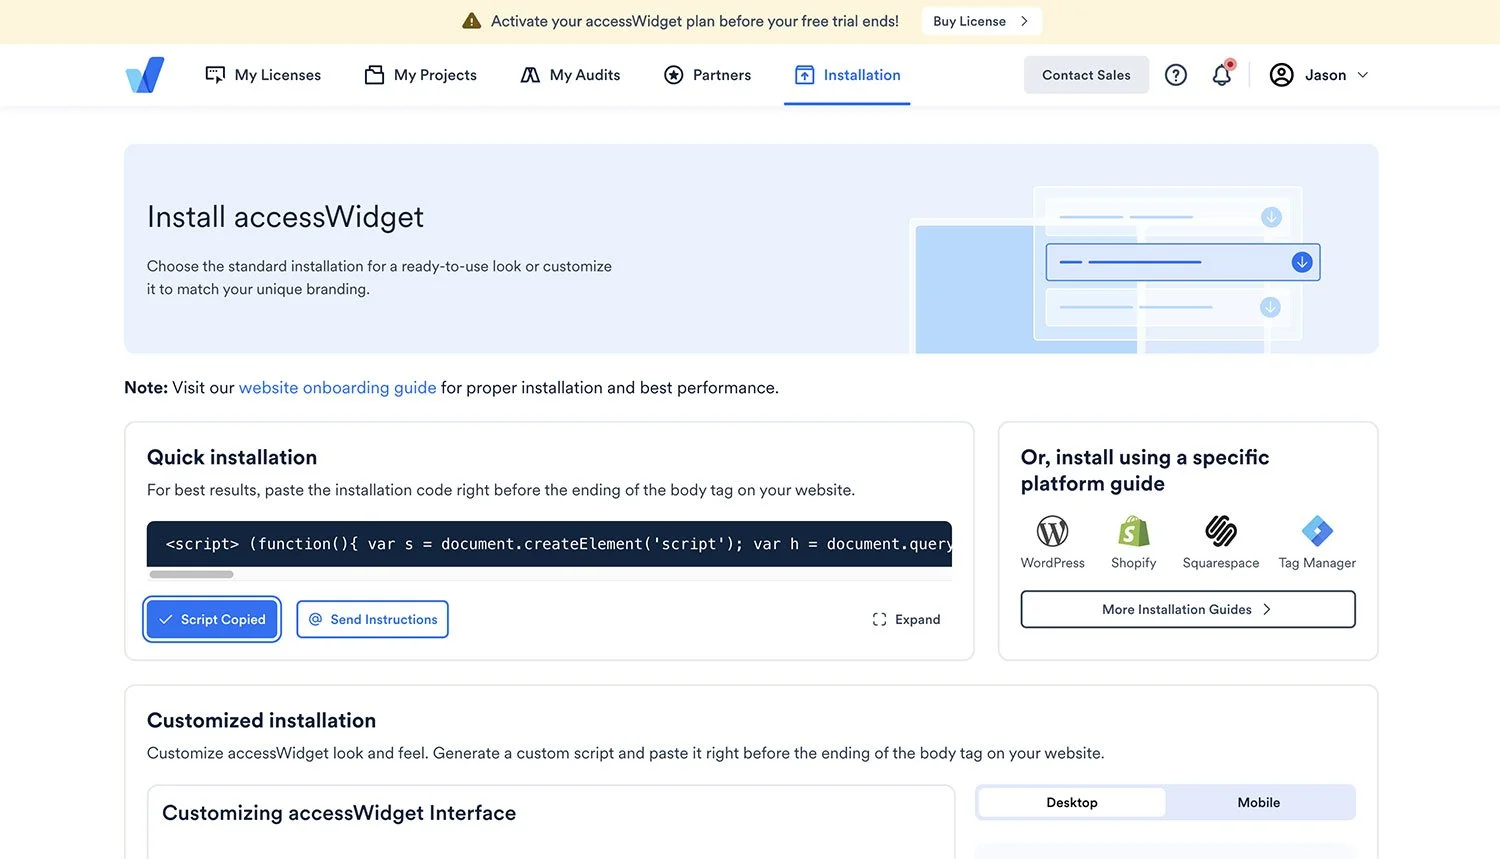
Task: Open the website onboarding guide link
Action: point(337,388)
